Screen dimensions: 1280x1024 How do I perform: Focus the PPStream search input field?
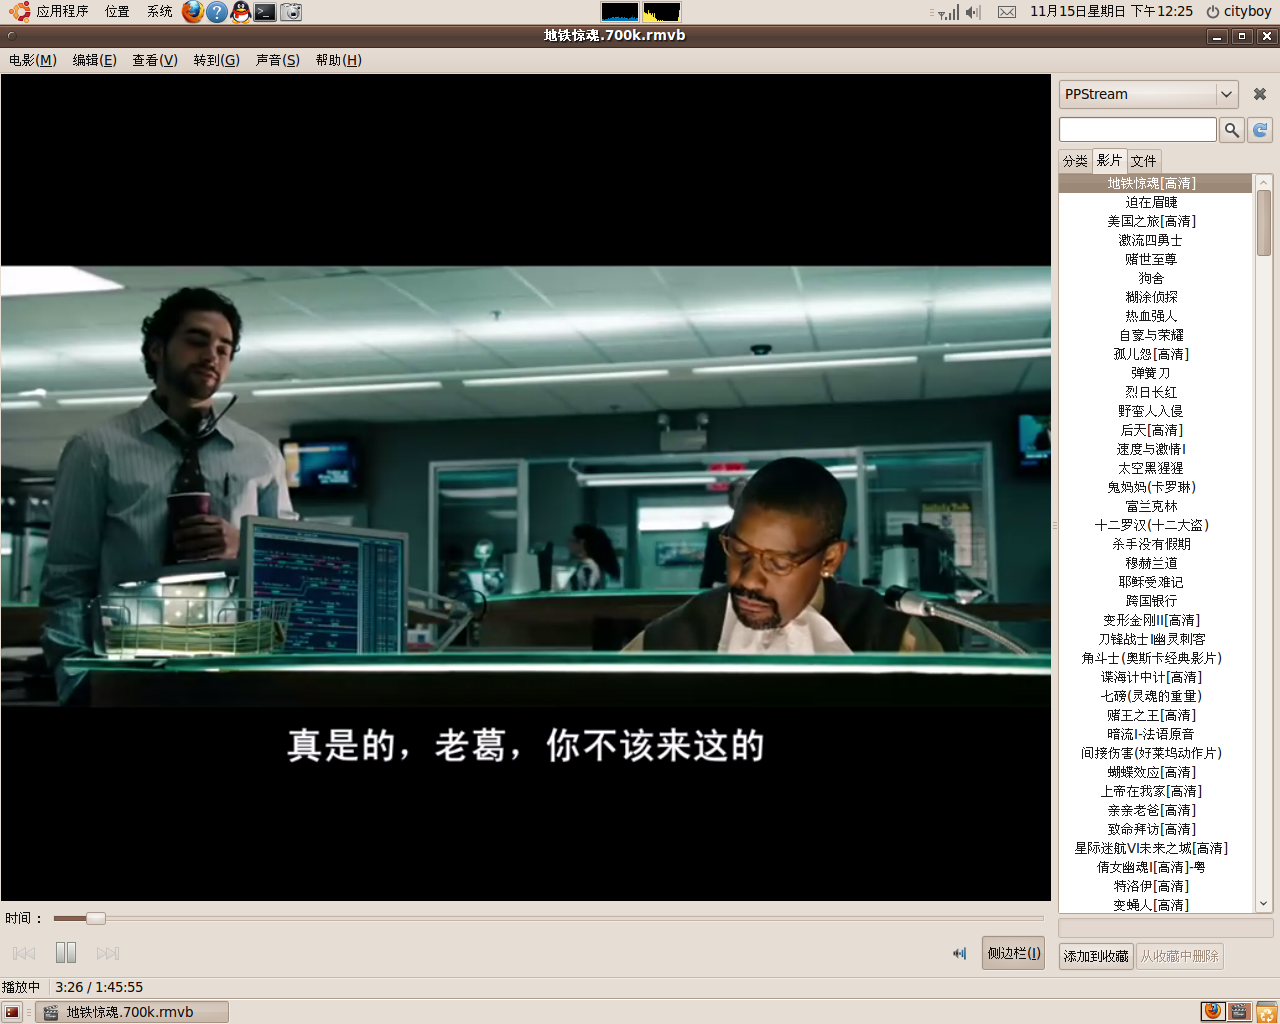[1138, 129]
